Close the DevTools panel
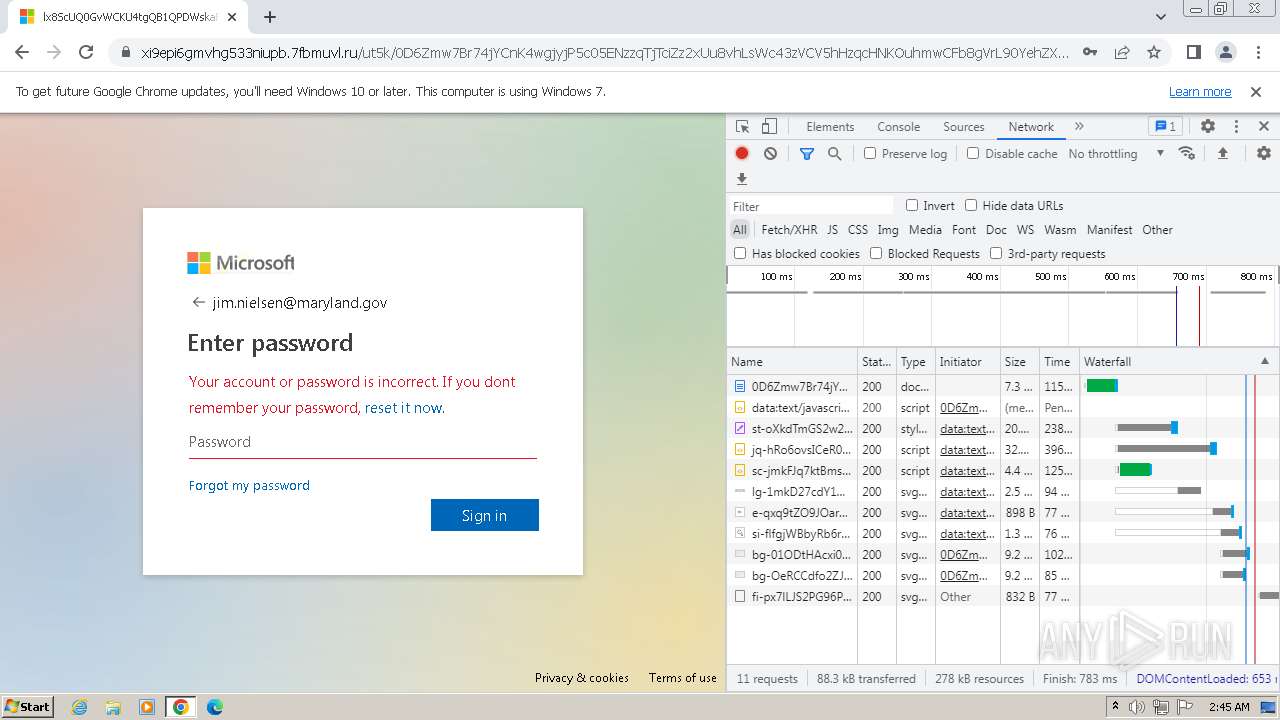Viewport: 1280px width, 720px height. coord(1264,127)
